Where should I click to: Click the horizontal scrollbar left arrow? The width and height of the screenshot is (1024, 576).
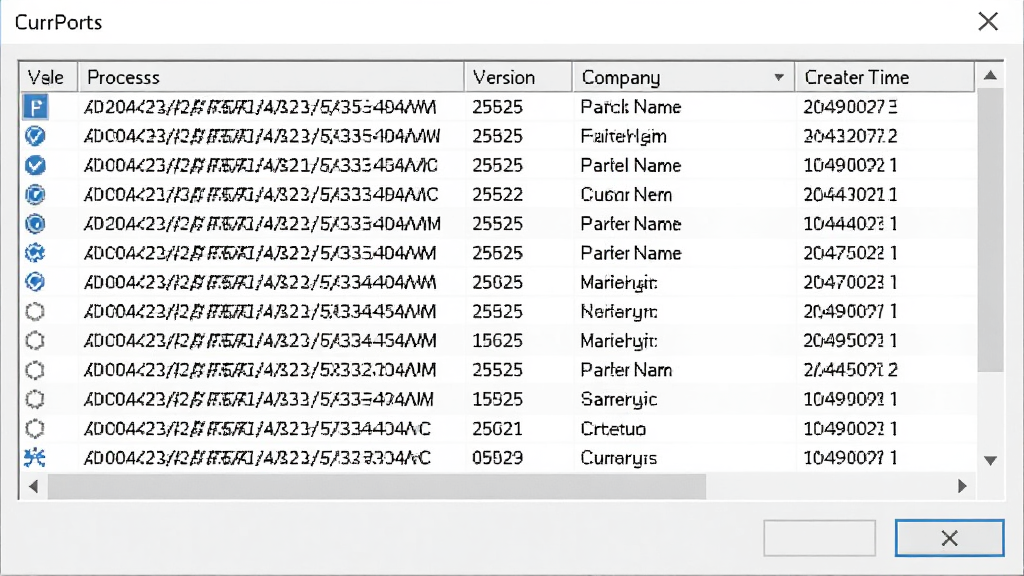(x=33, y=487)
